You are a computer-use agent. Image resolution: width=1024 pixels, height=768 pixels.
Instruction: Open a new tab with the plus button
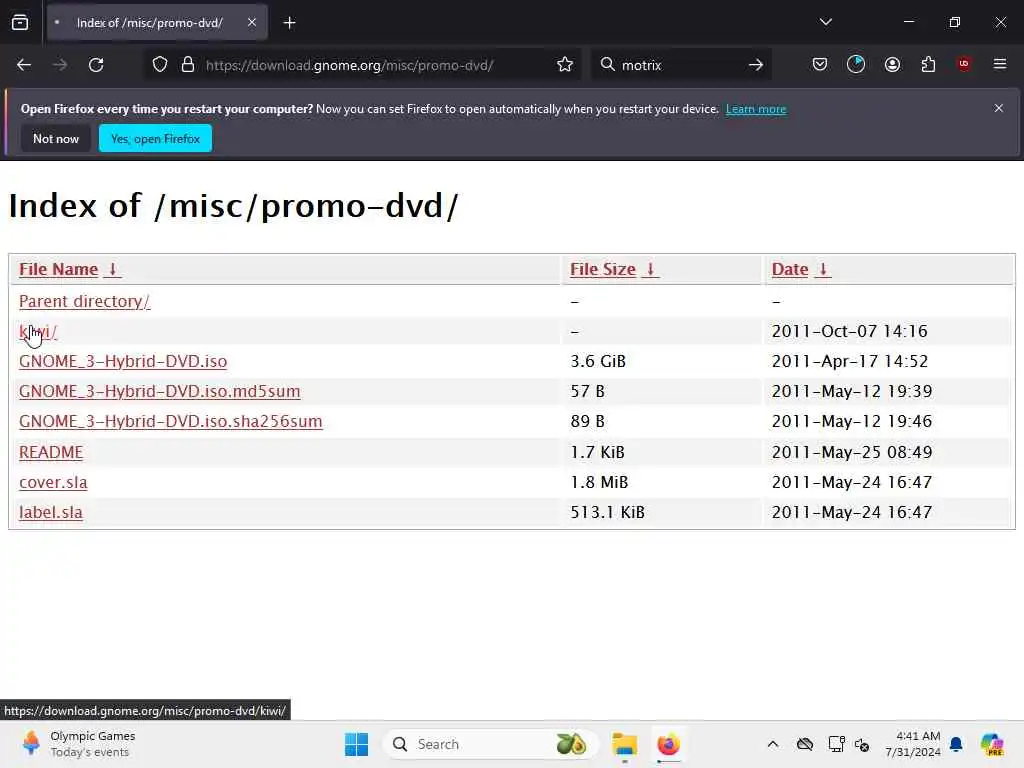click(289, 23)
